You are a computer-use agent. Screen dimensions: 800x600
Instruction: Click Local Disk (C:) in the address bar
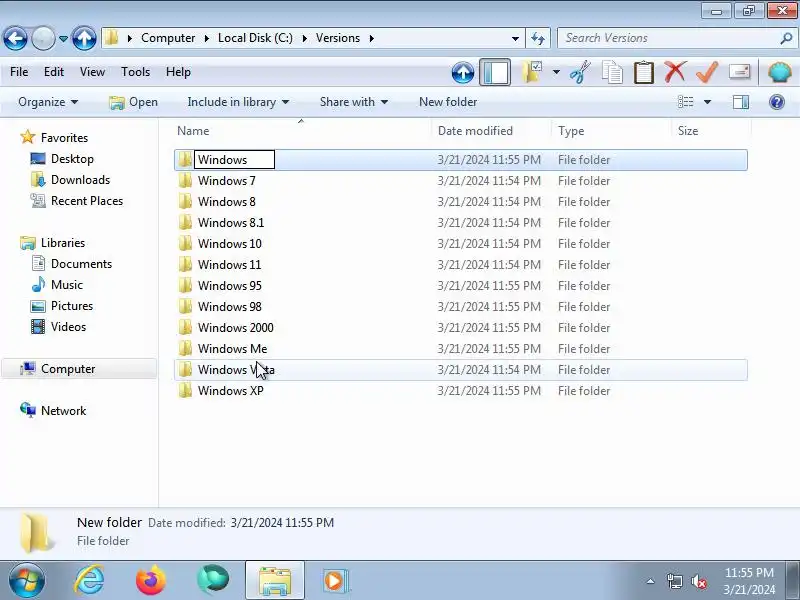[x=255, y=38]
